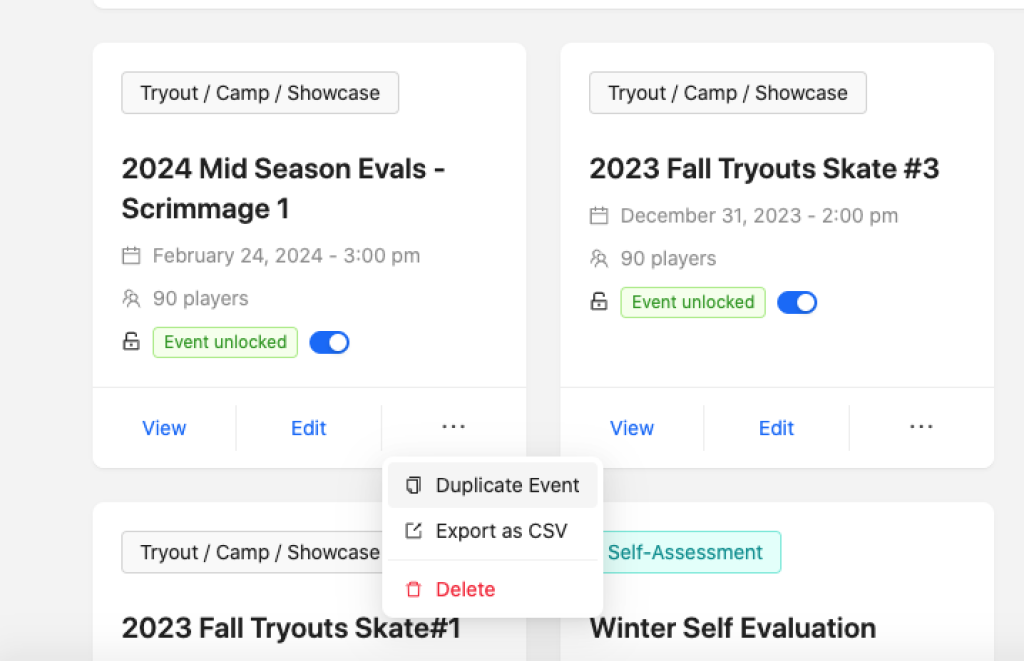Toggle the event lock switch for Fall Tryouts Skate #3

pyautogui.click(x=797, y=302)
